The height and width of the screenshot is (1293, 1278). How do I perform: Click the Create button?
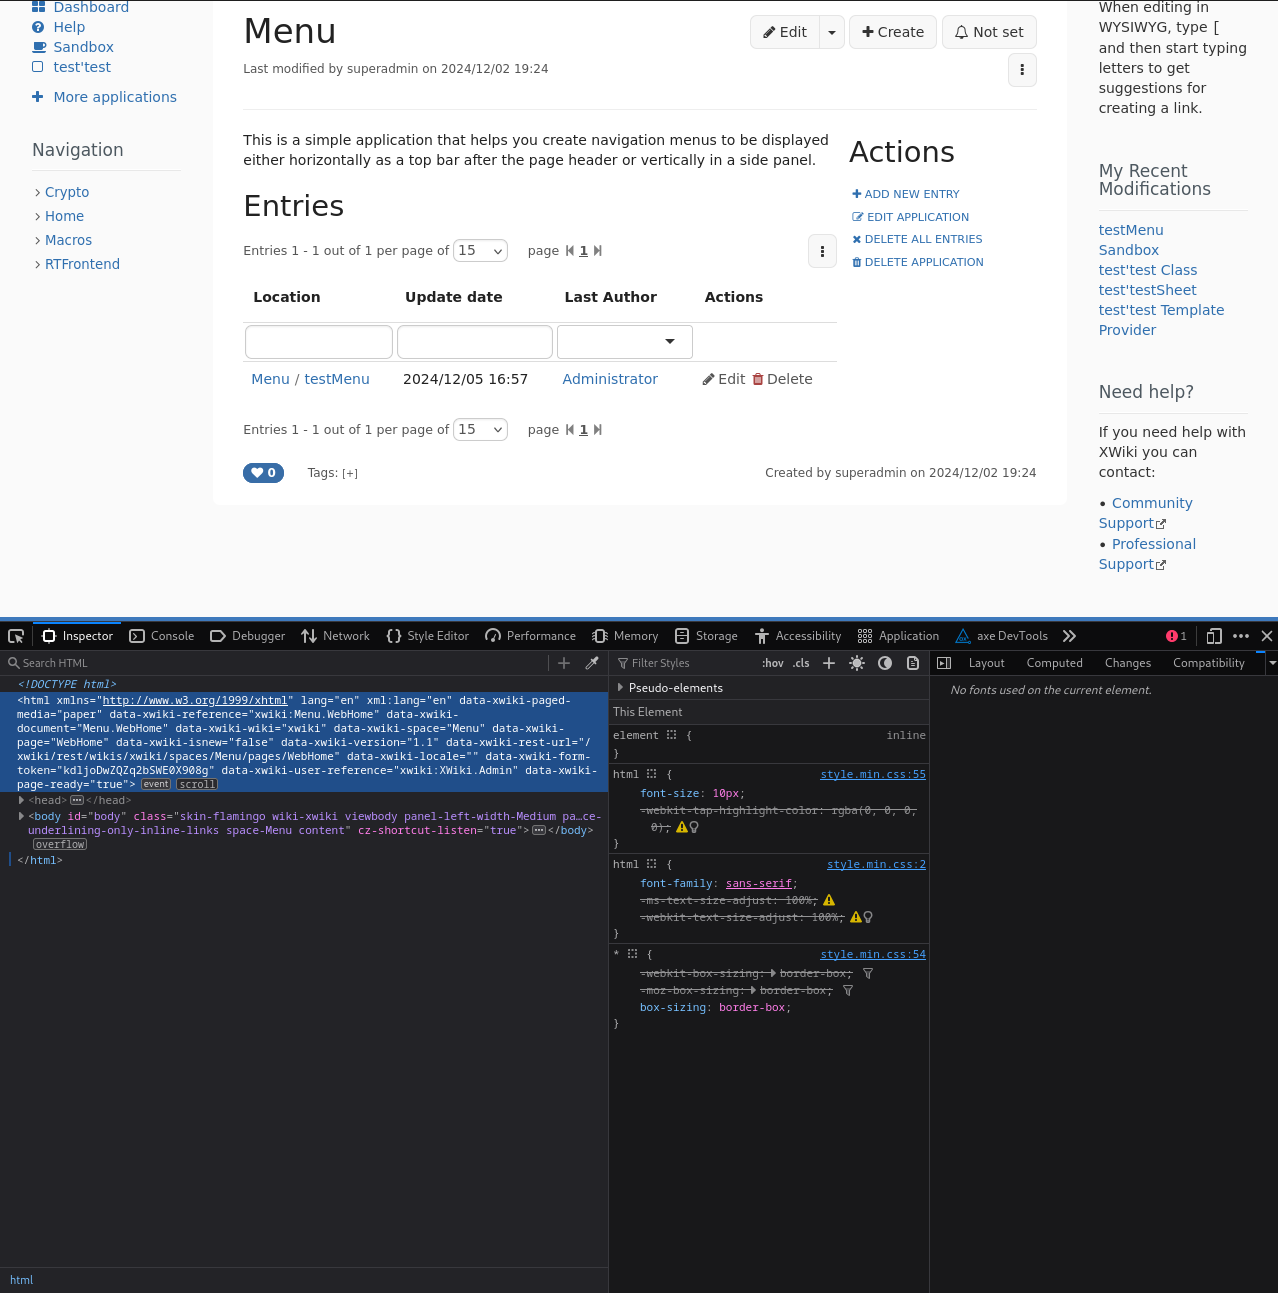893,32
